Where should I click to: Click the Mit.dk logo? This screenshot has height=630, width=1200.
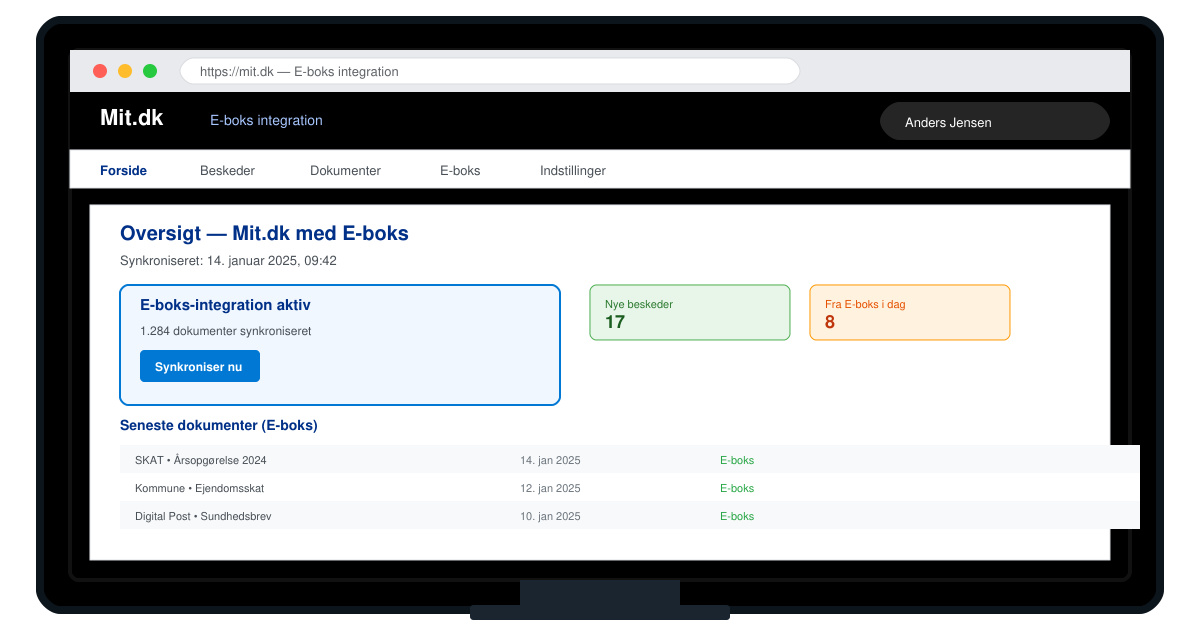tap(132, 118)
